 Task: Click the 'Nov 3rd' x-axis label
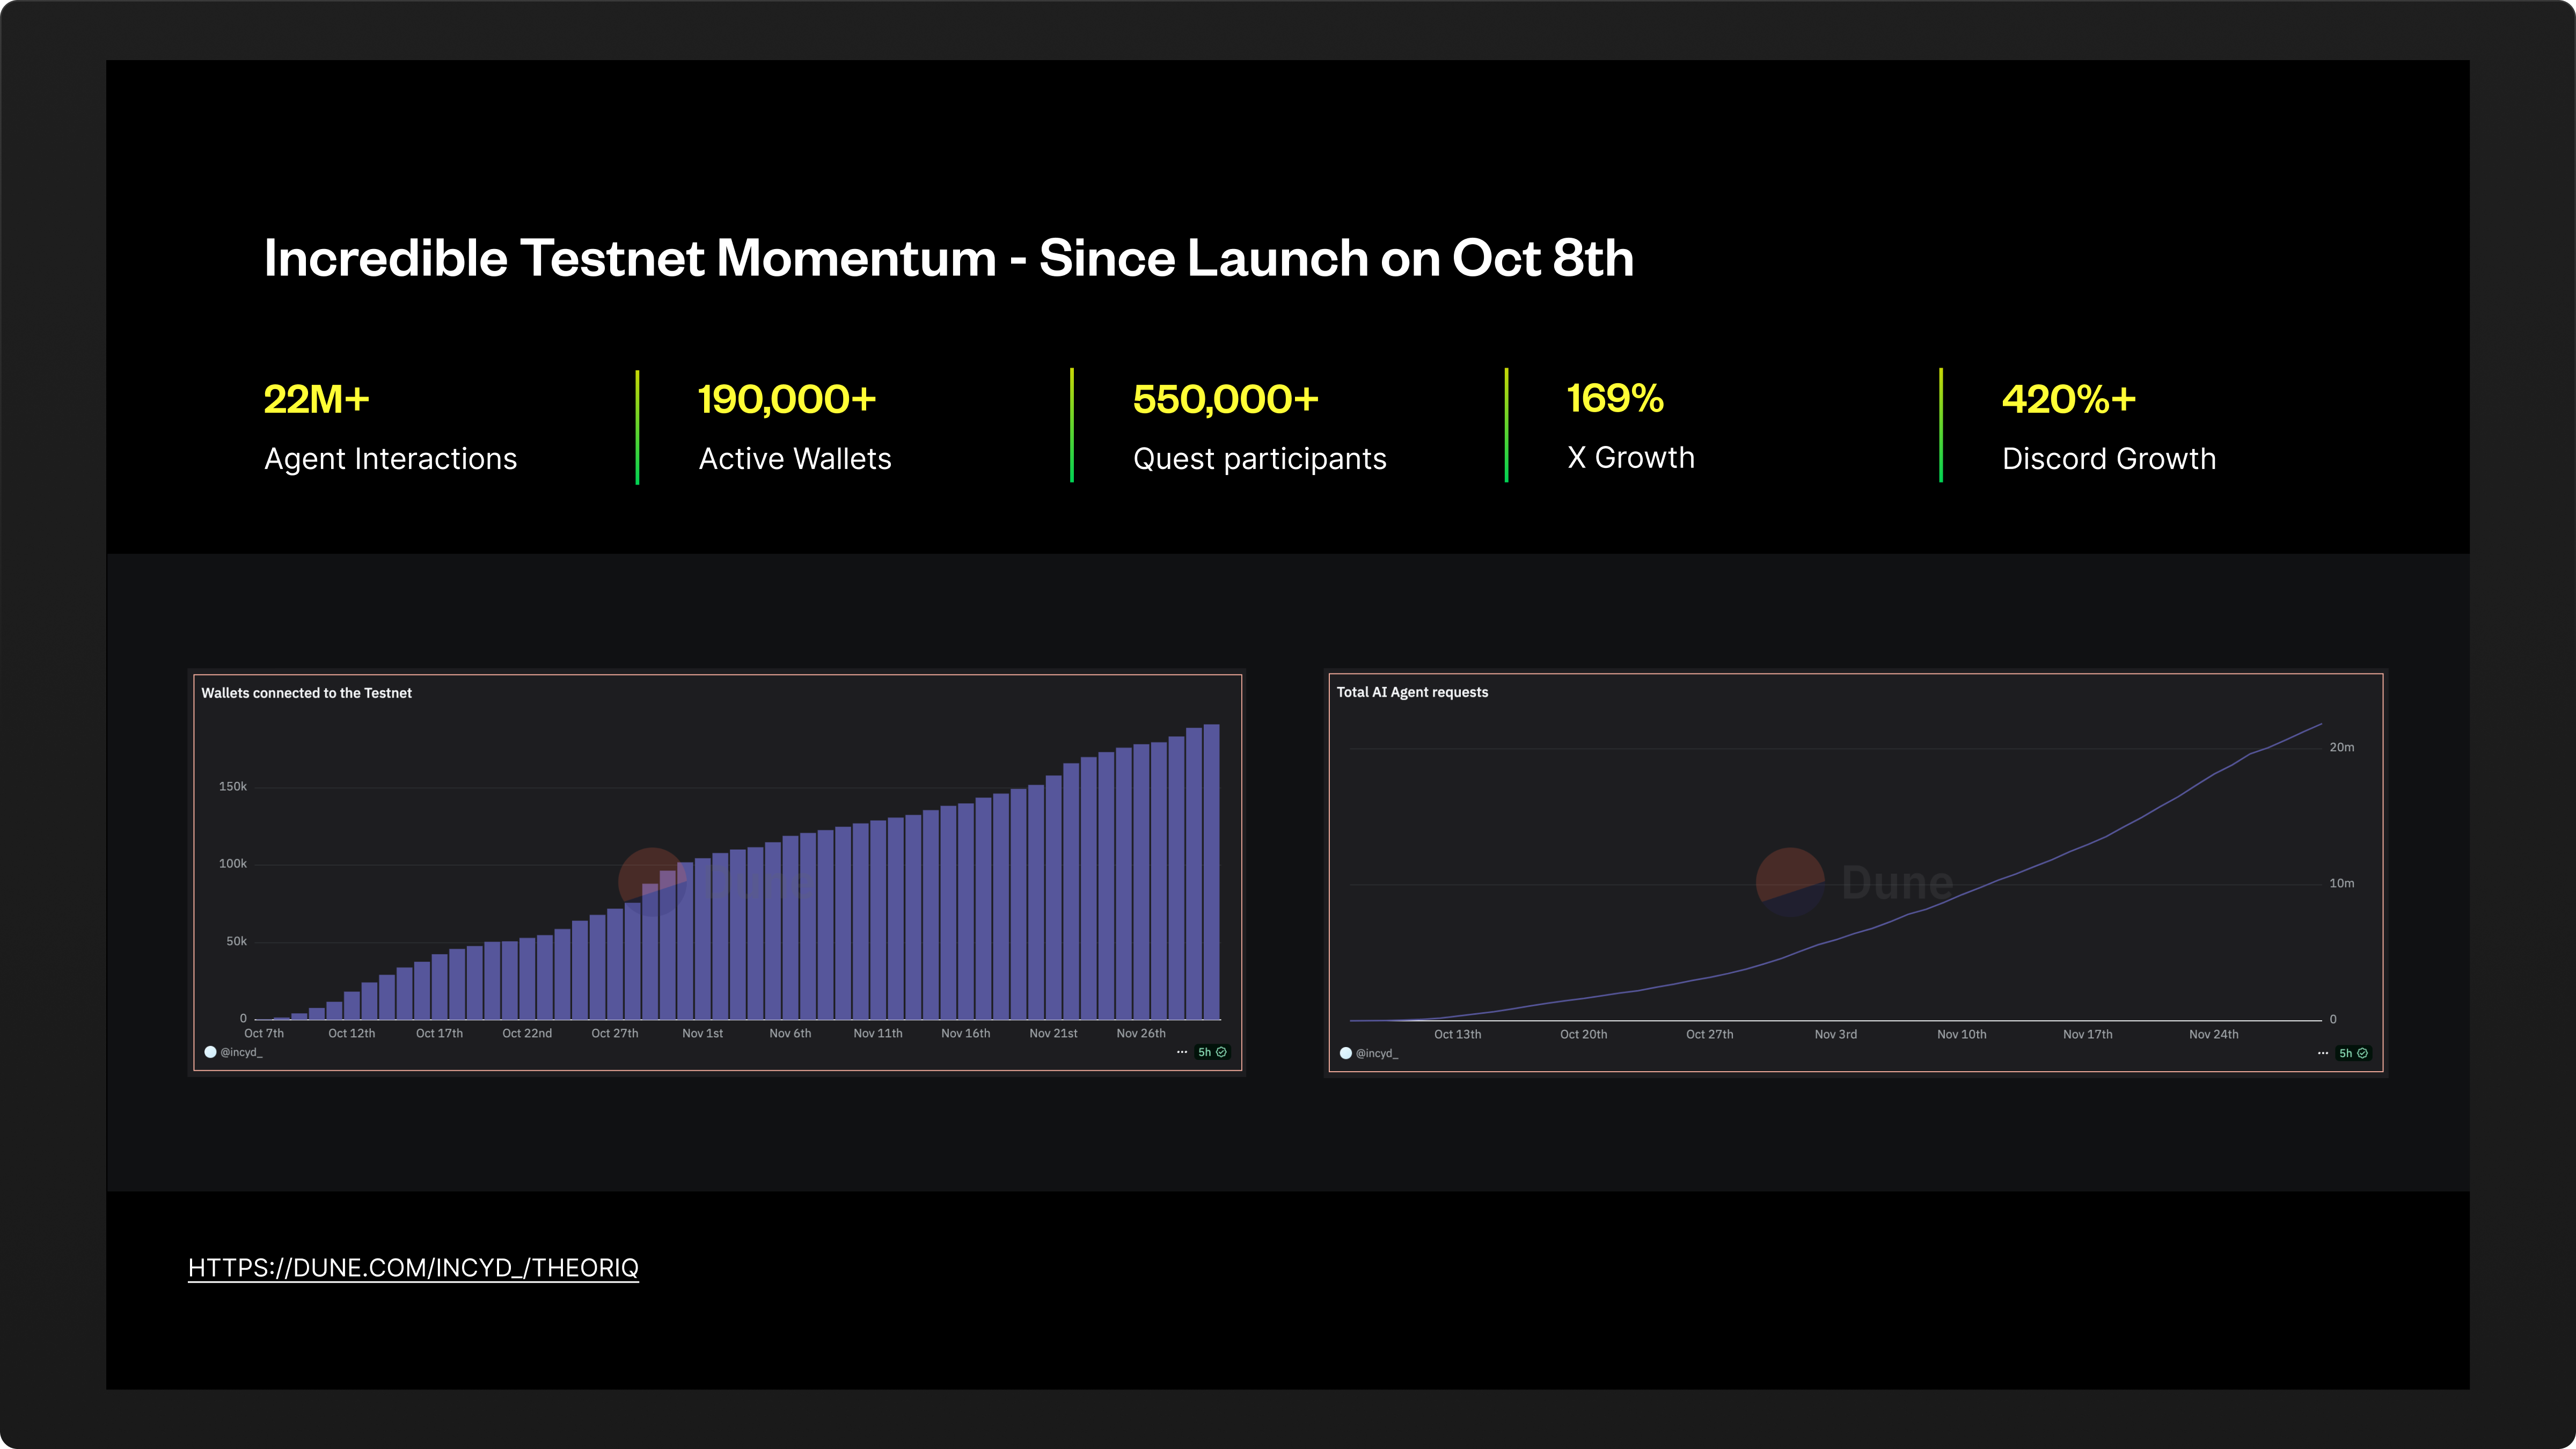(1836, 1035)
